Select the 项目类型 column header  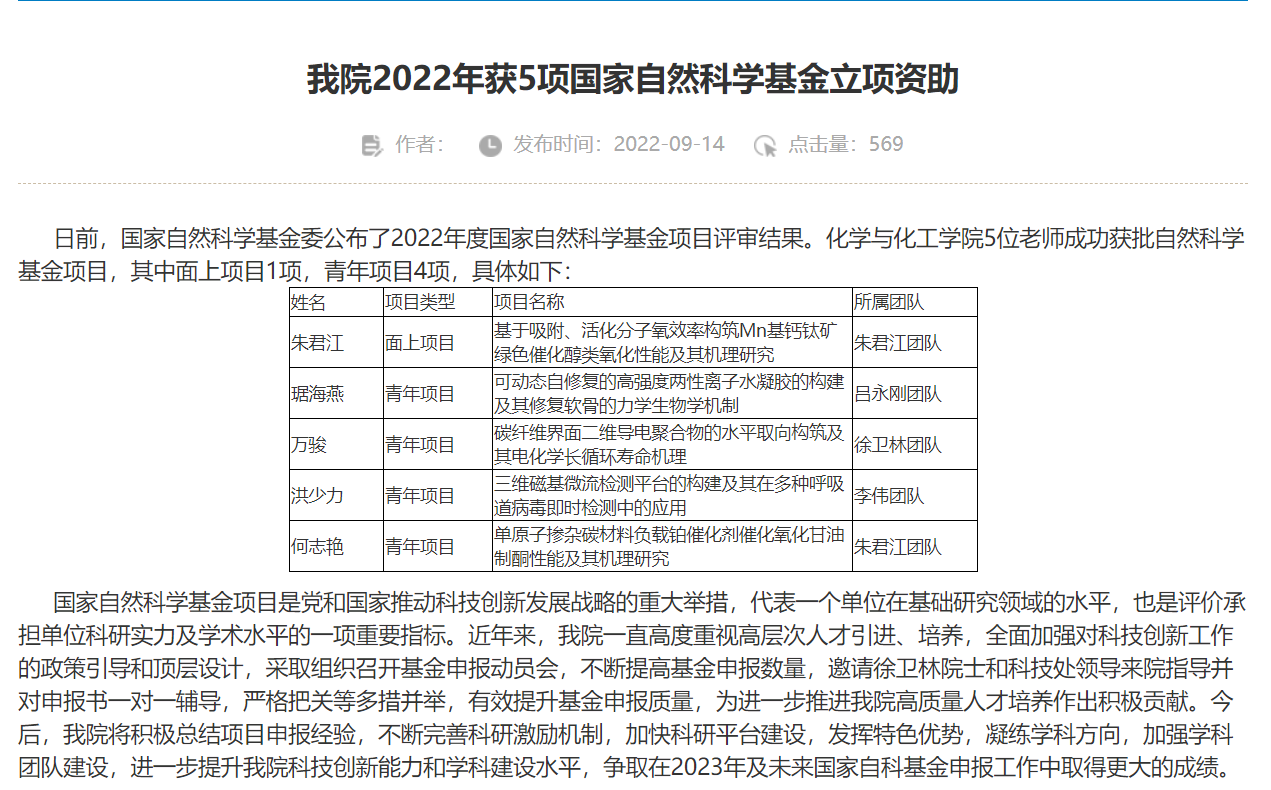(x=420, y=302)
